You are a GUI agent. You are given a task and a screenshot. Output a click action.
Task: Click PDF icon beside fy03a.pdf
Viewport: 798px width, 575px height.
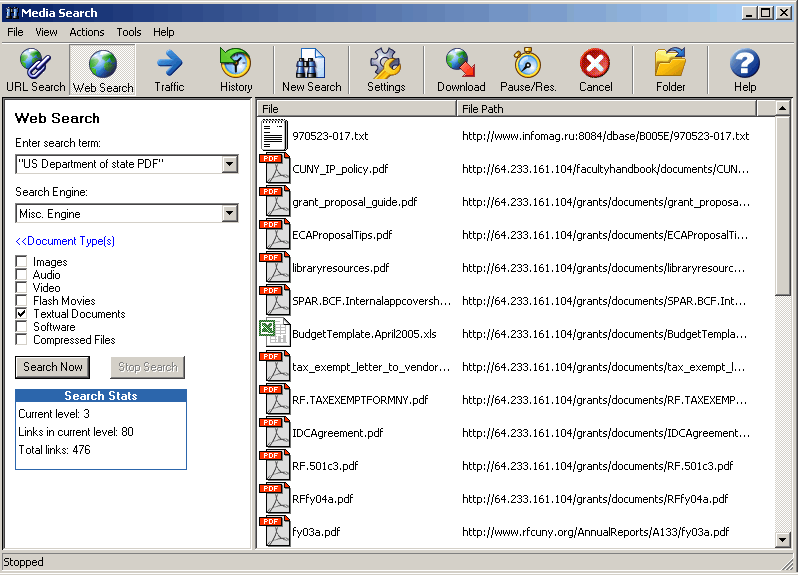click(274, 531)
